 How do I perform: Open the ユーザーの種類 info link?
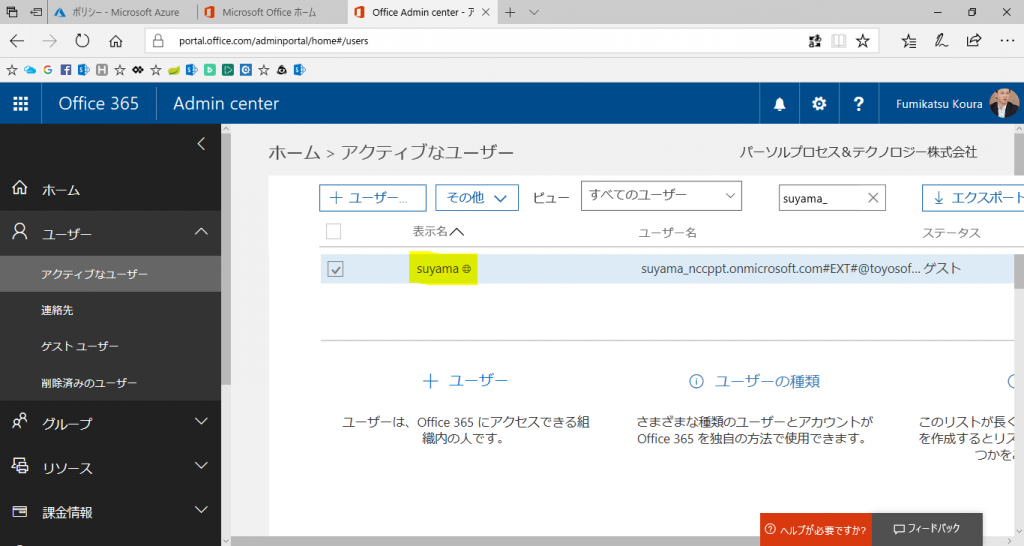pos(754,381)
